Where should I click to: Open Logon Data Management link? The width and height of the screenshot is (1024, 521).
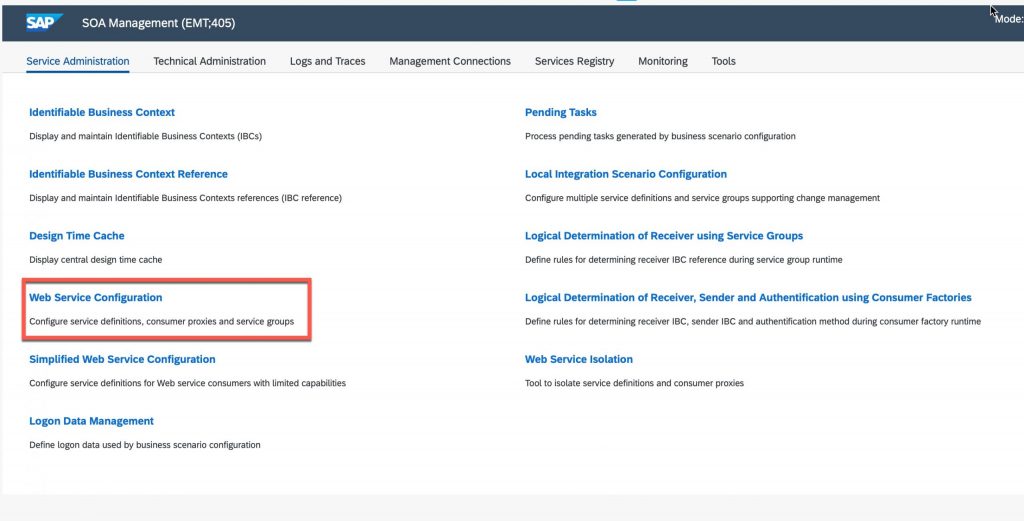[91, 421]
